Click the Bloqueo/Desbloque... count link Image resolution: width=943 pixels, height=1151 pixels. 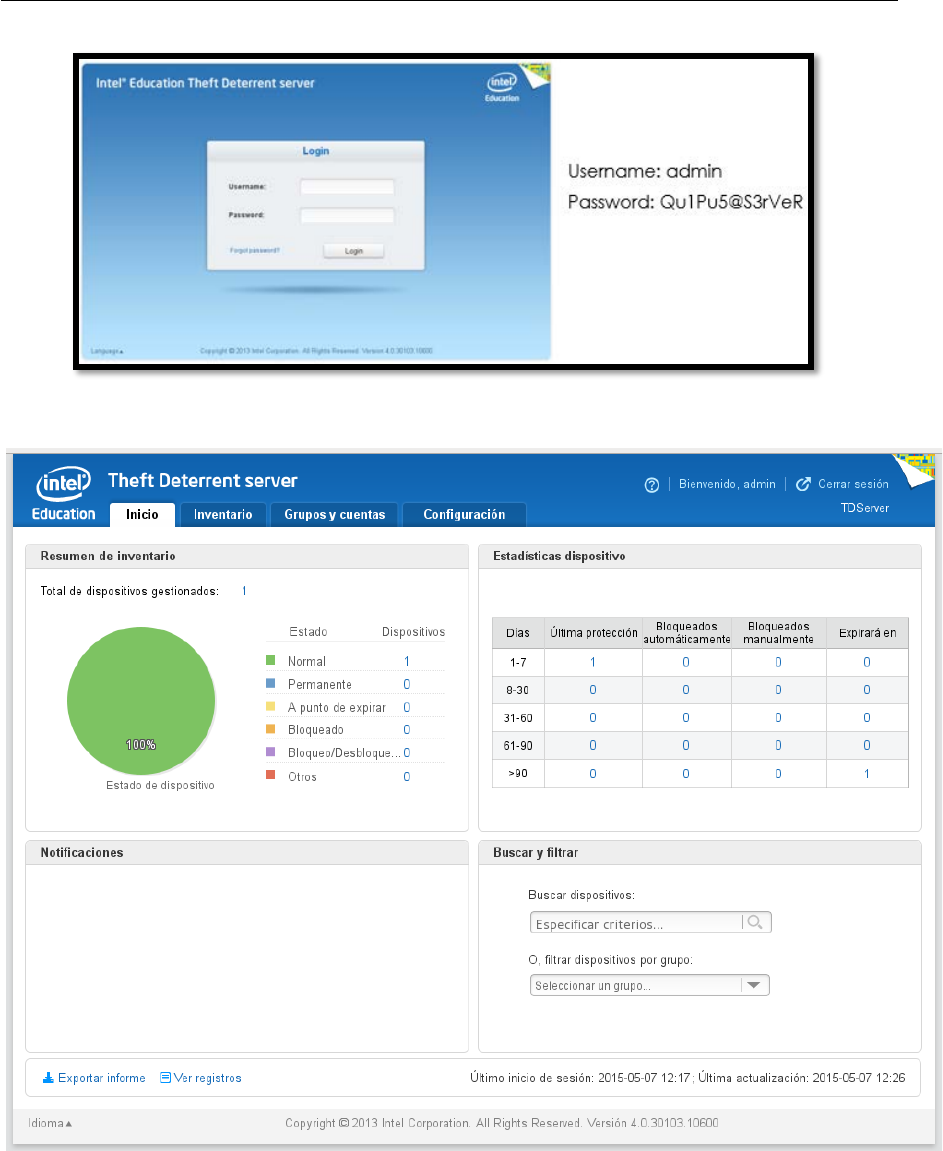[x=407, y=753]
